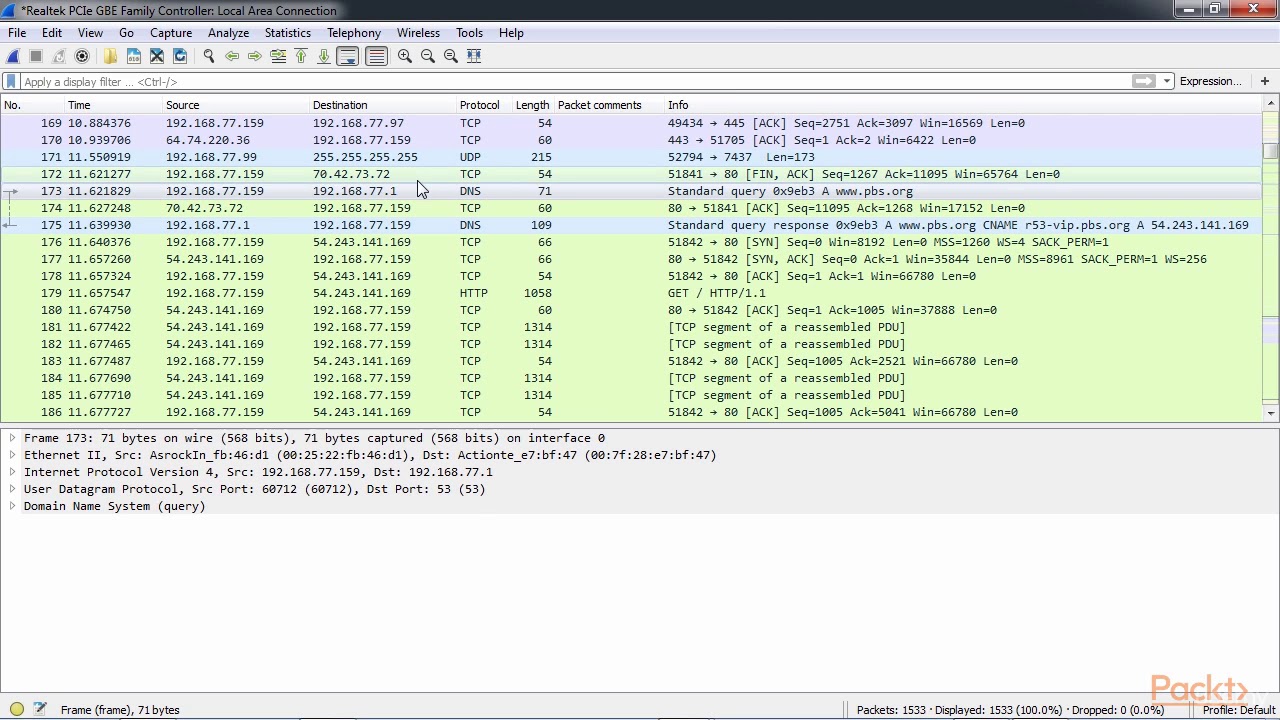Open capture options gear icon
This screenshot has width=1280, height=720.
point(82,56)
